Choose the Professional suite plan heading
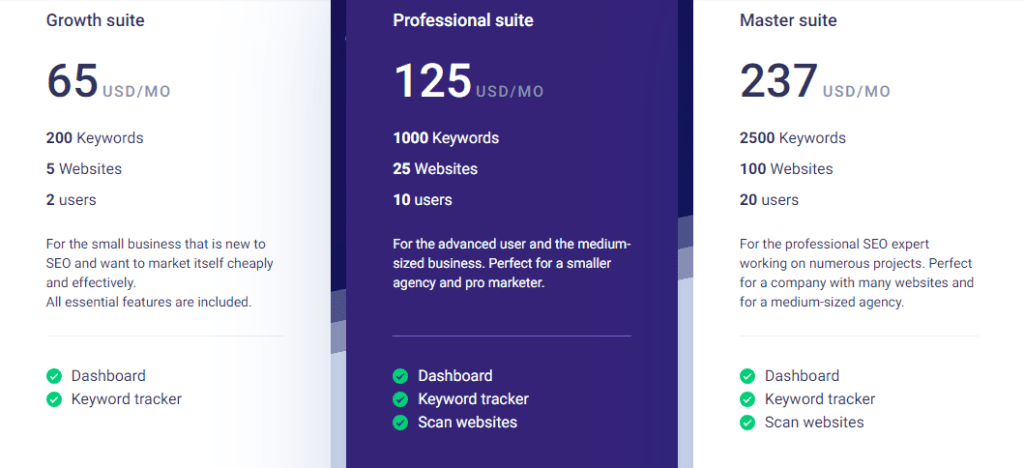The height and width of the screenshot is (468, 1024). [x=463, y=20]
